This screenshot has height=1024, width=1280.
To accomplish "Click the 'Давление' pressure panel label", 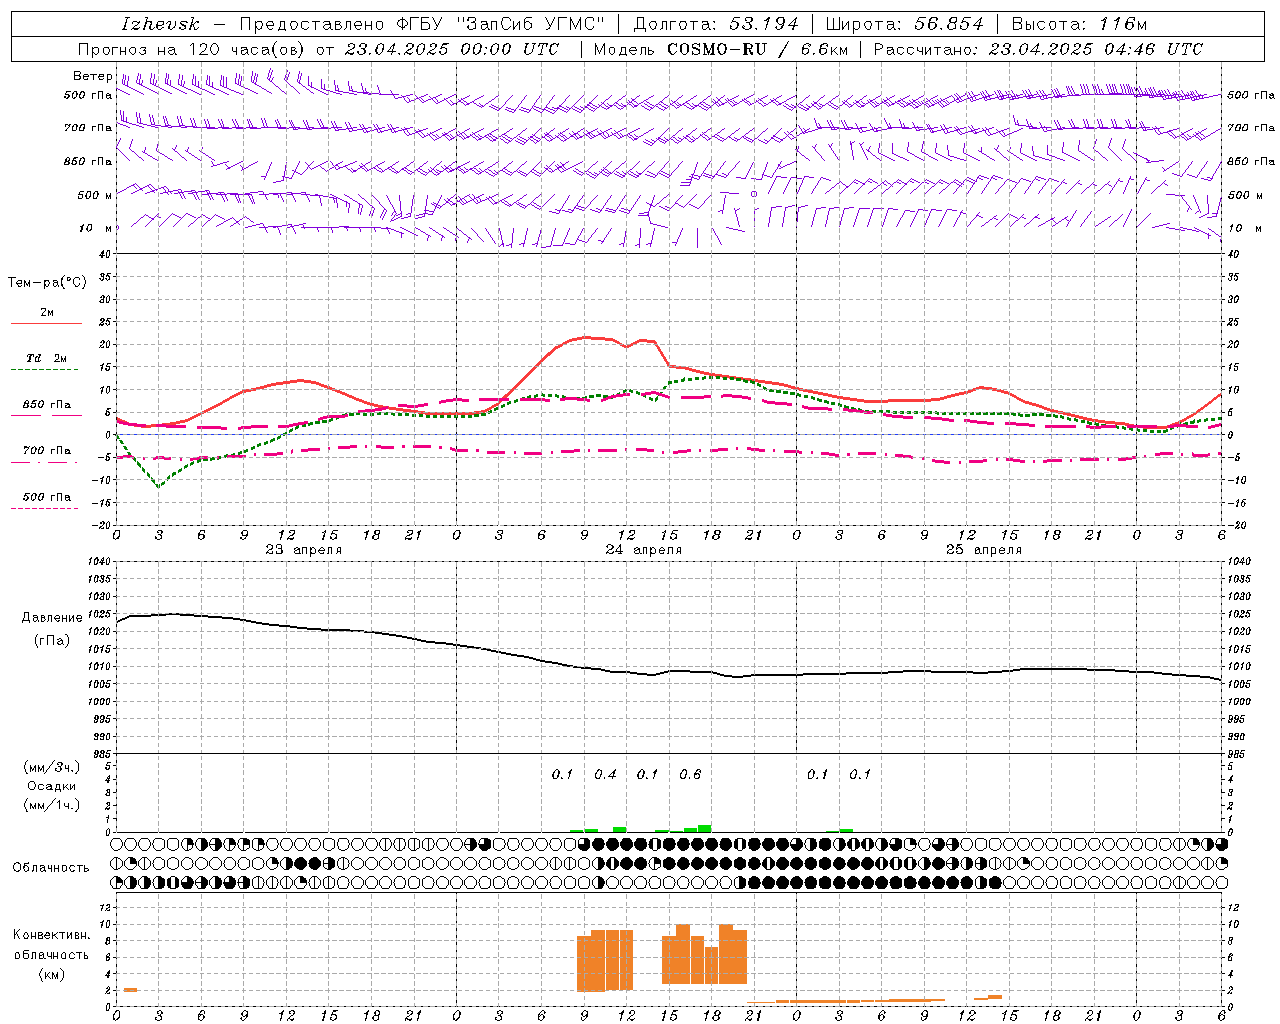I will (x=52, y=618).
